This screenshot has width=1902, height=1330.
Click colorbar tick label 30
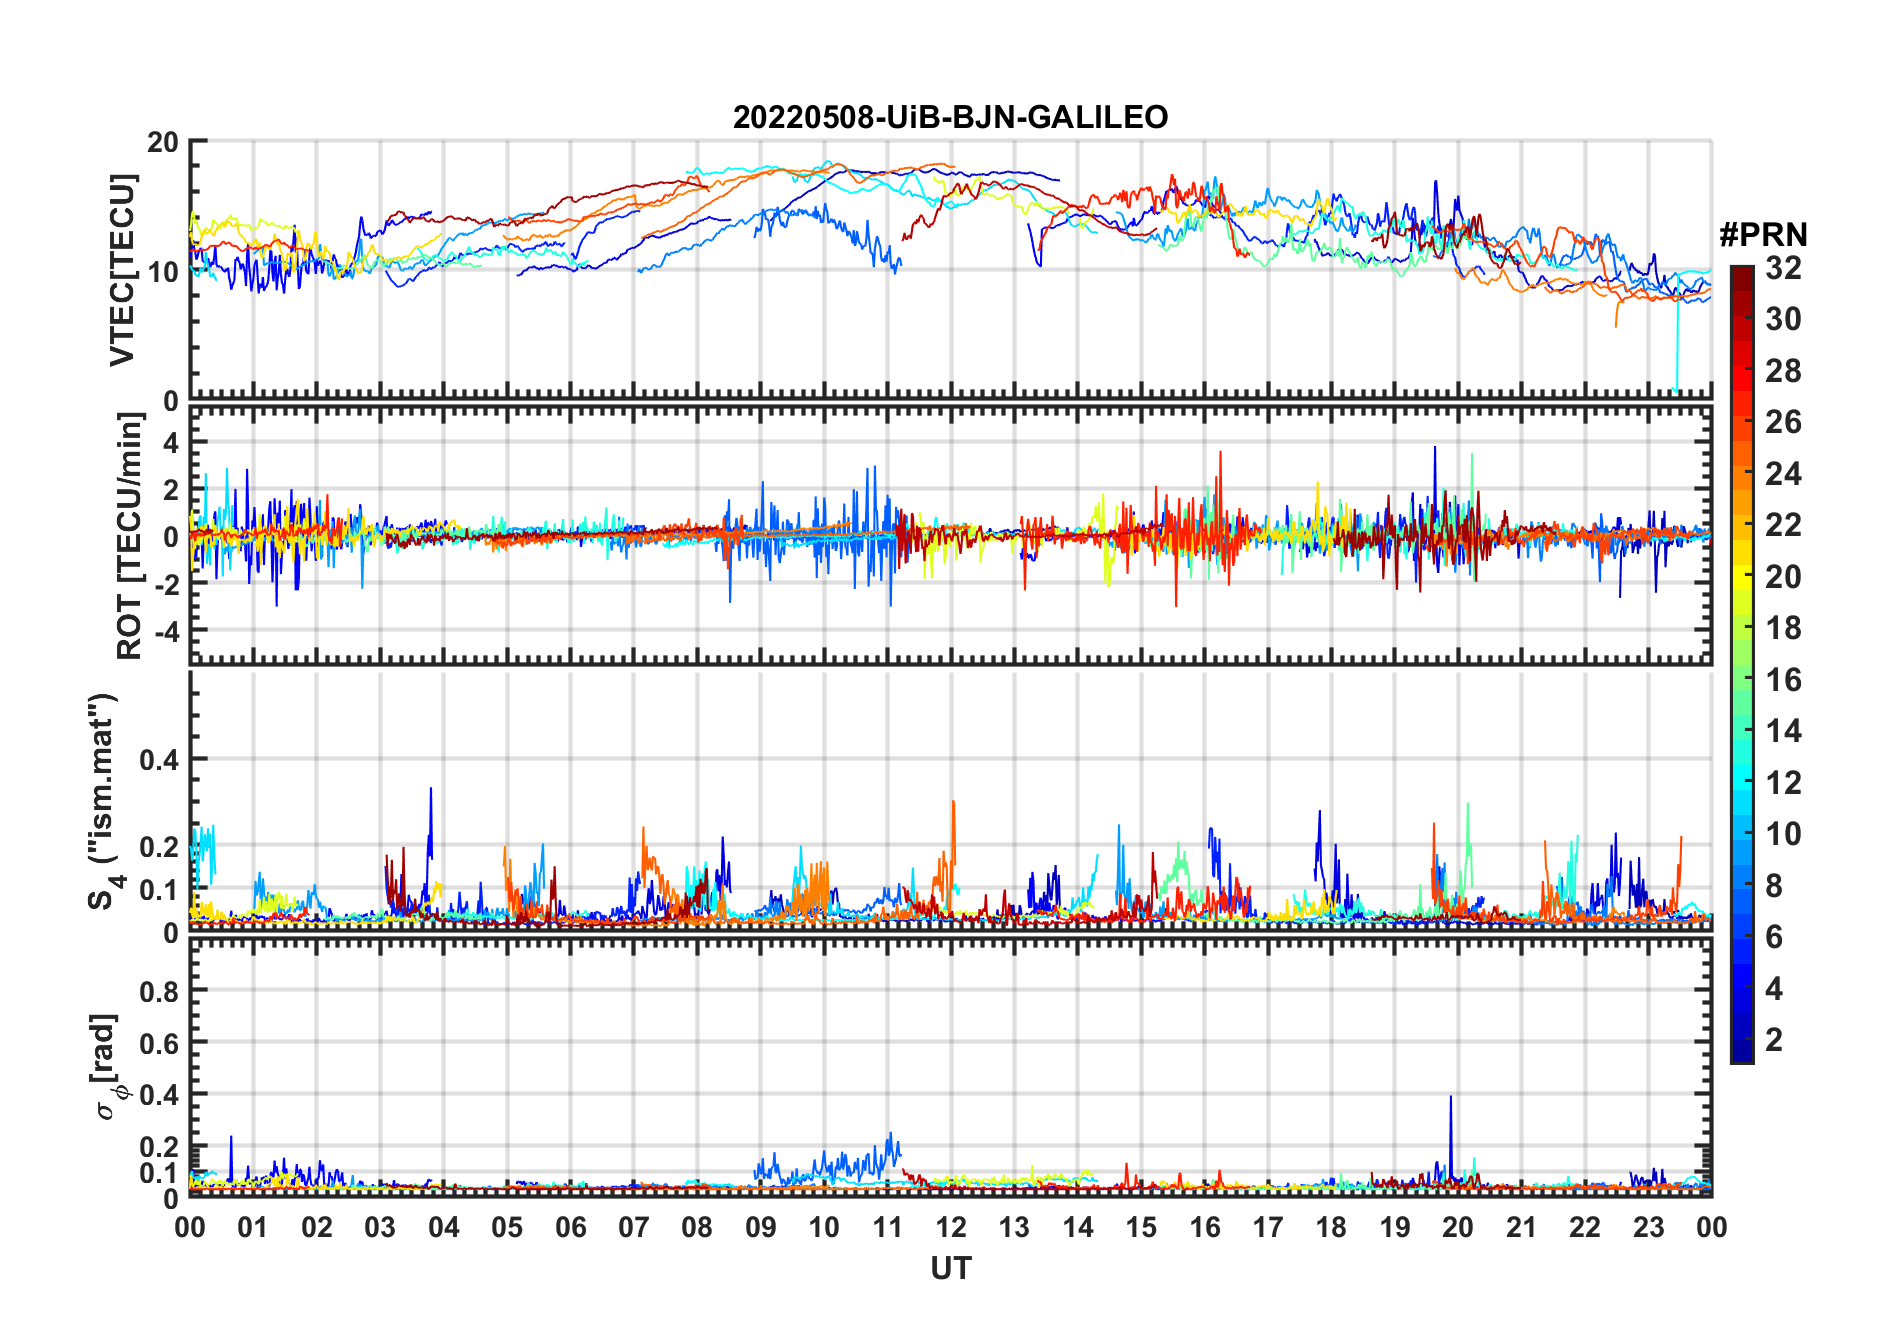click(1783, 319)
